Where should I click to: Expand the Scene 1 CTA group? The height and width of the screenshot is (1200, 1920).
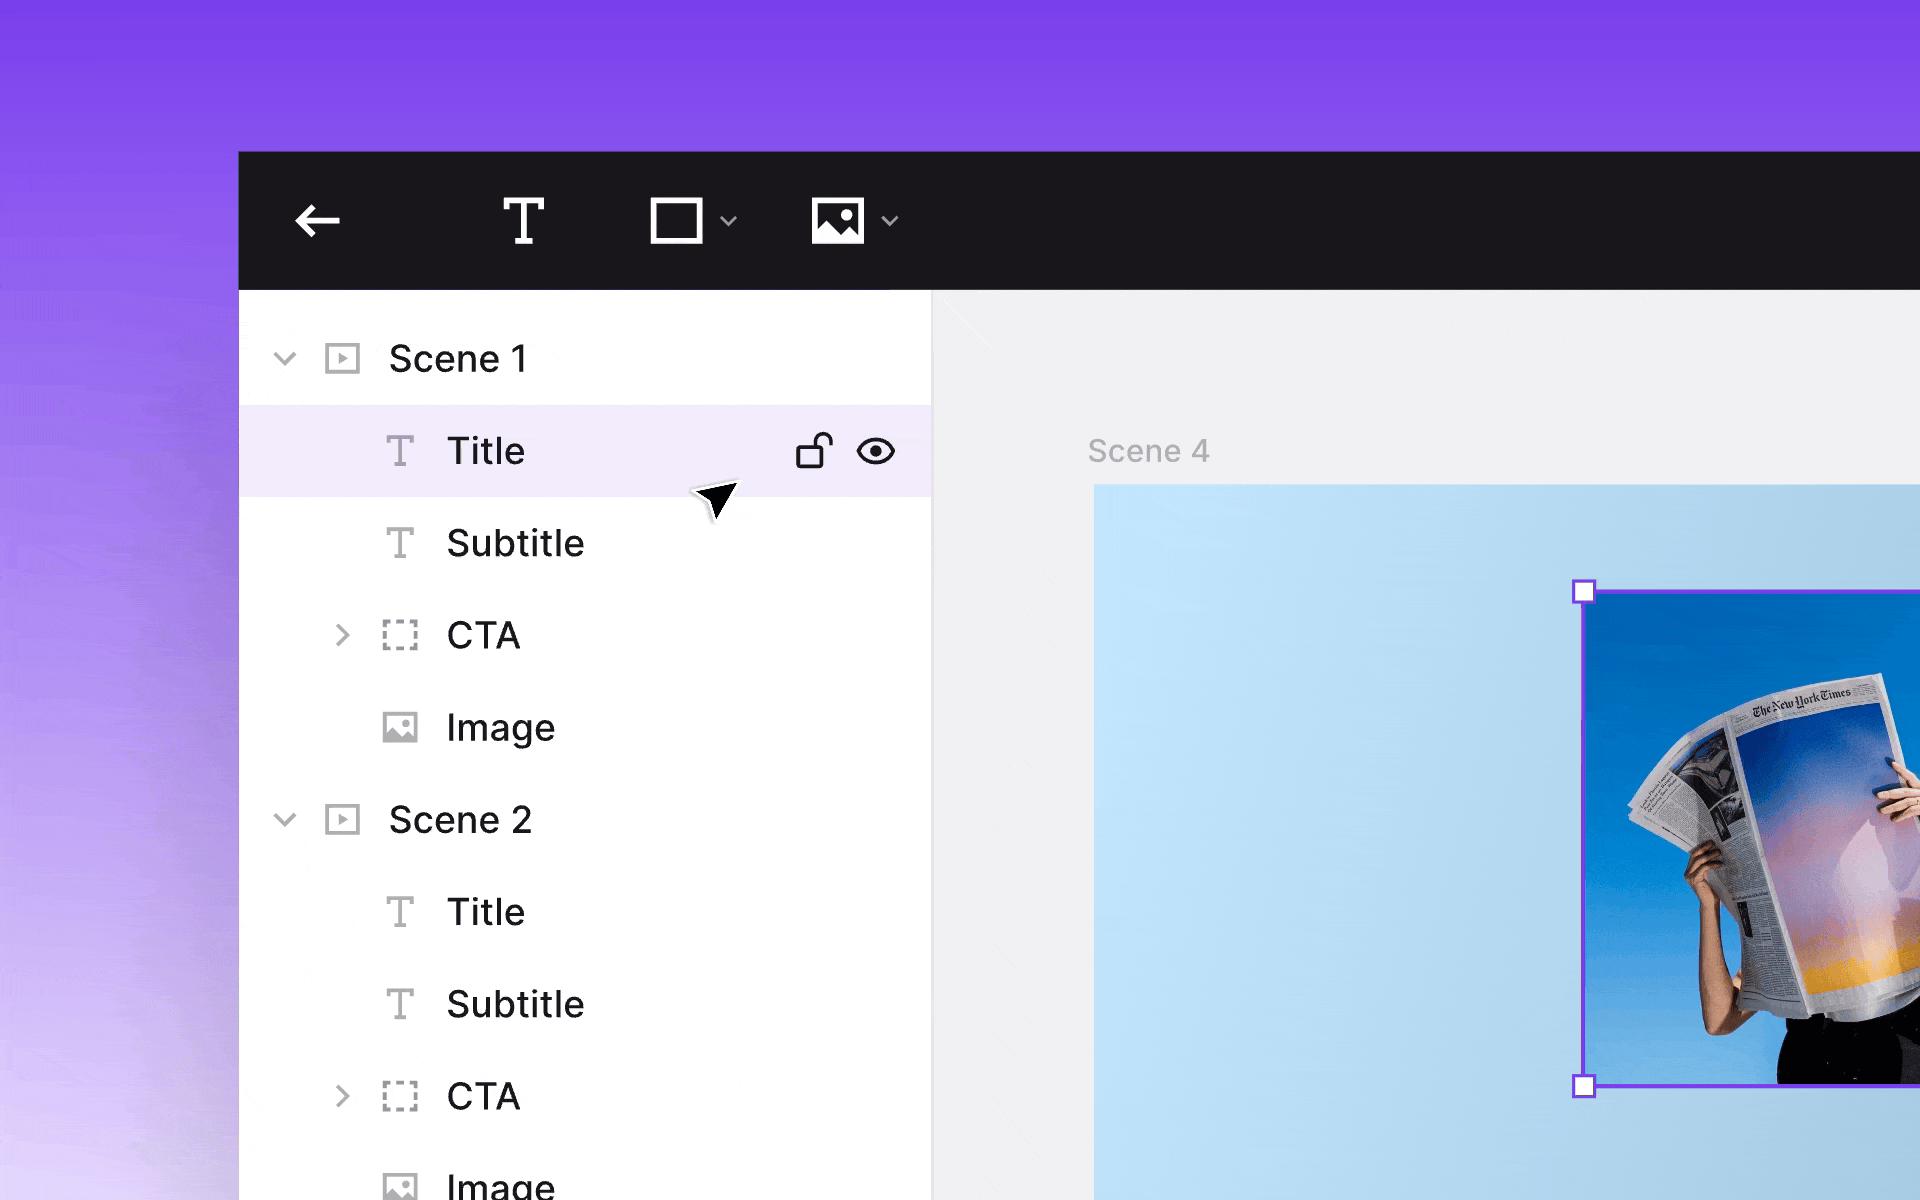click(x=342, y=635)
